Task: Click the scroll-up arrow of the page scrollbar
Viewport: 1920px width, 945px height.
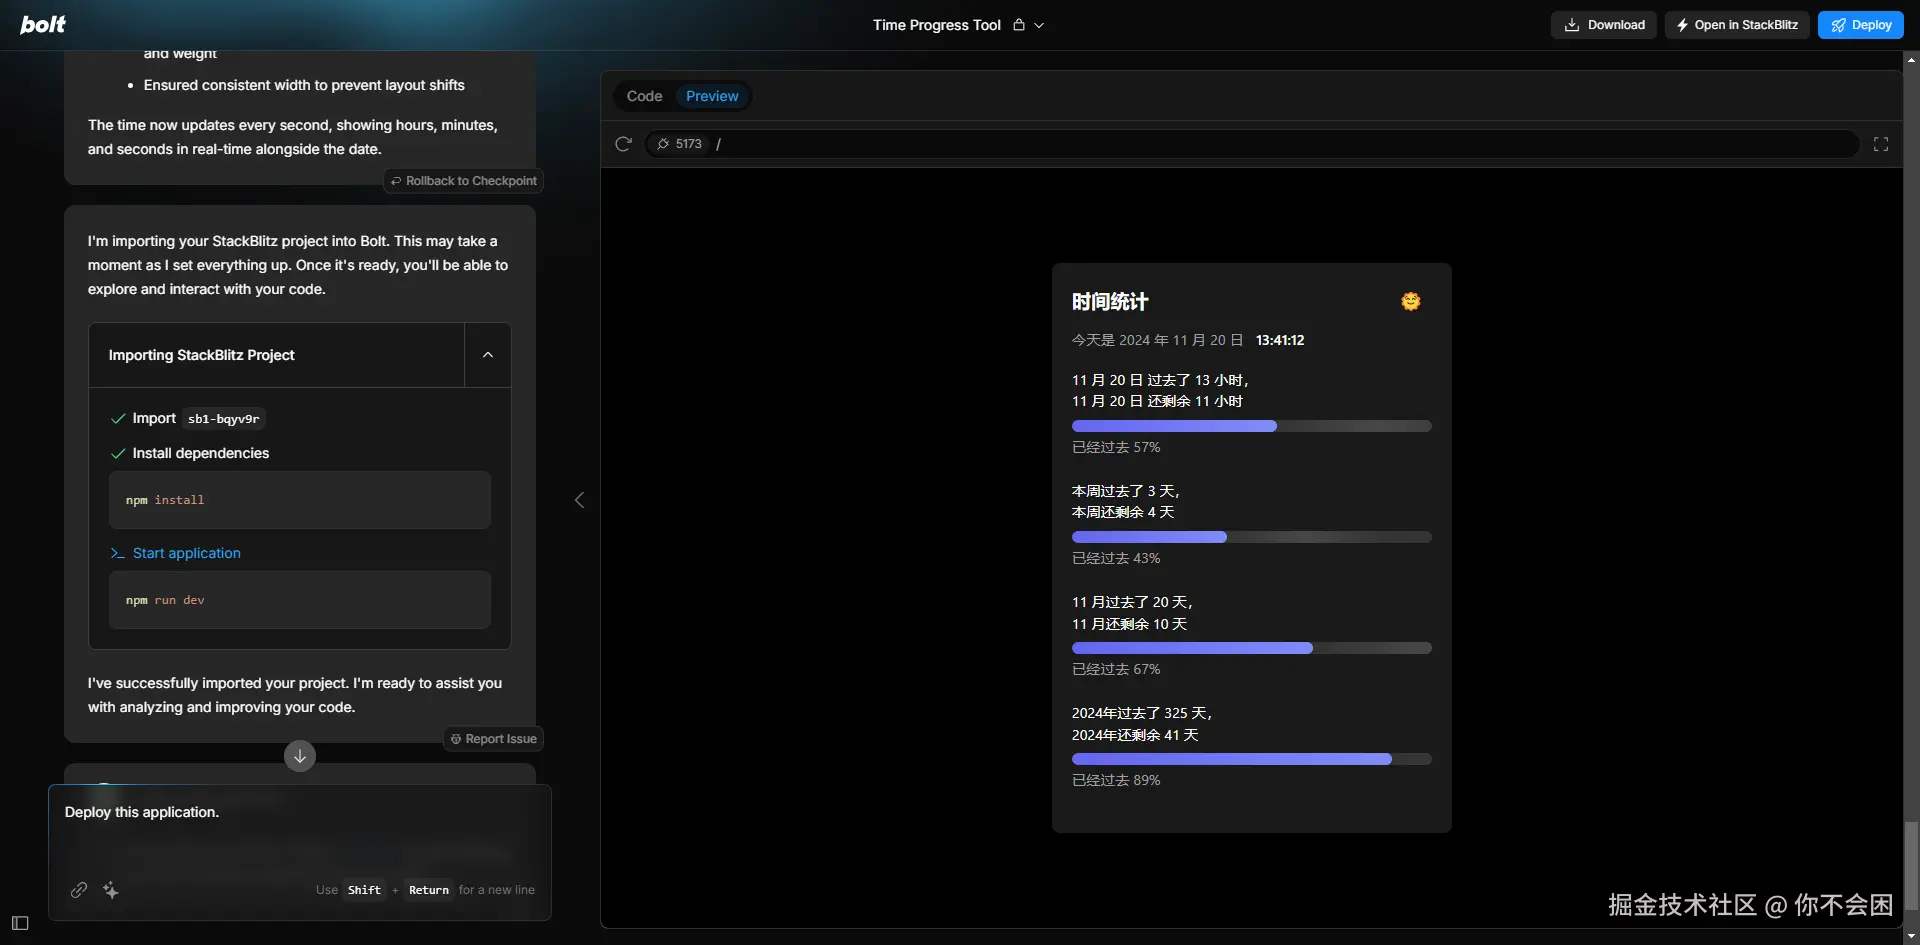Action: tap(1911, 59)
